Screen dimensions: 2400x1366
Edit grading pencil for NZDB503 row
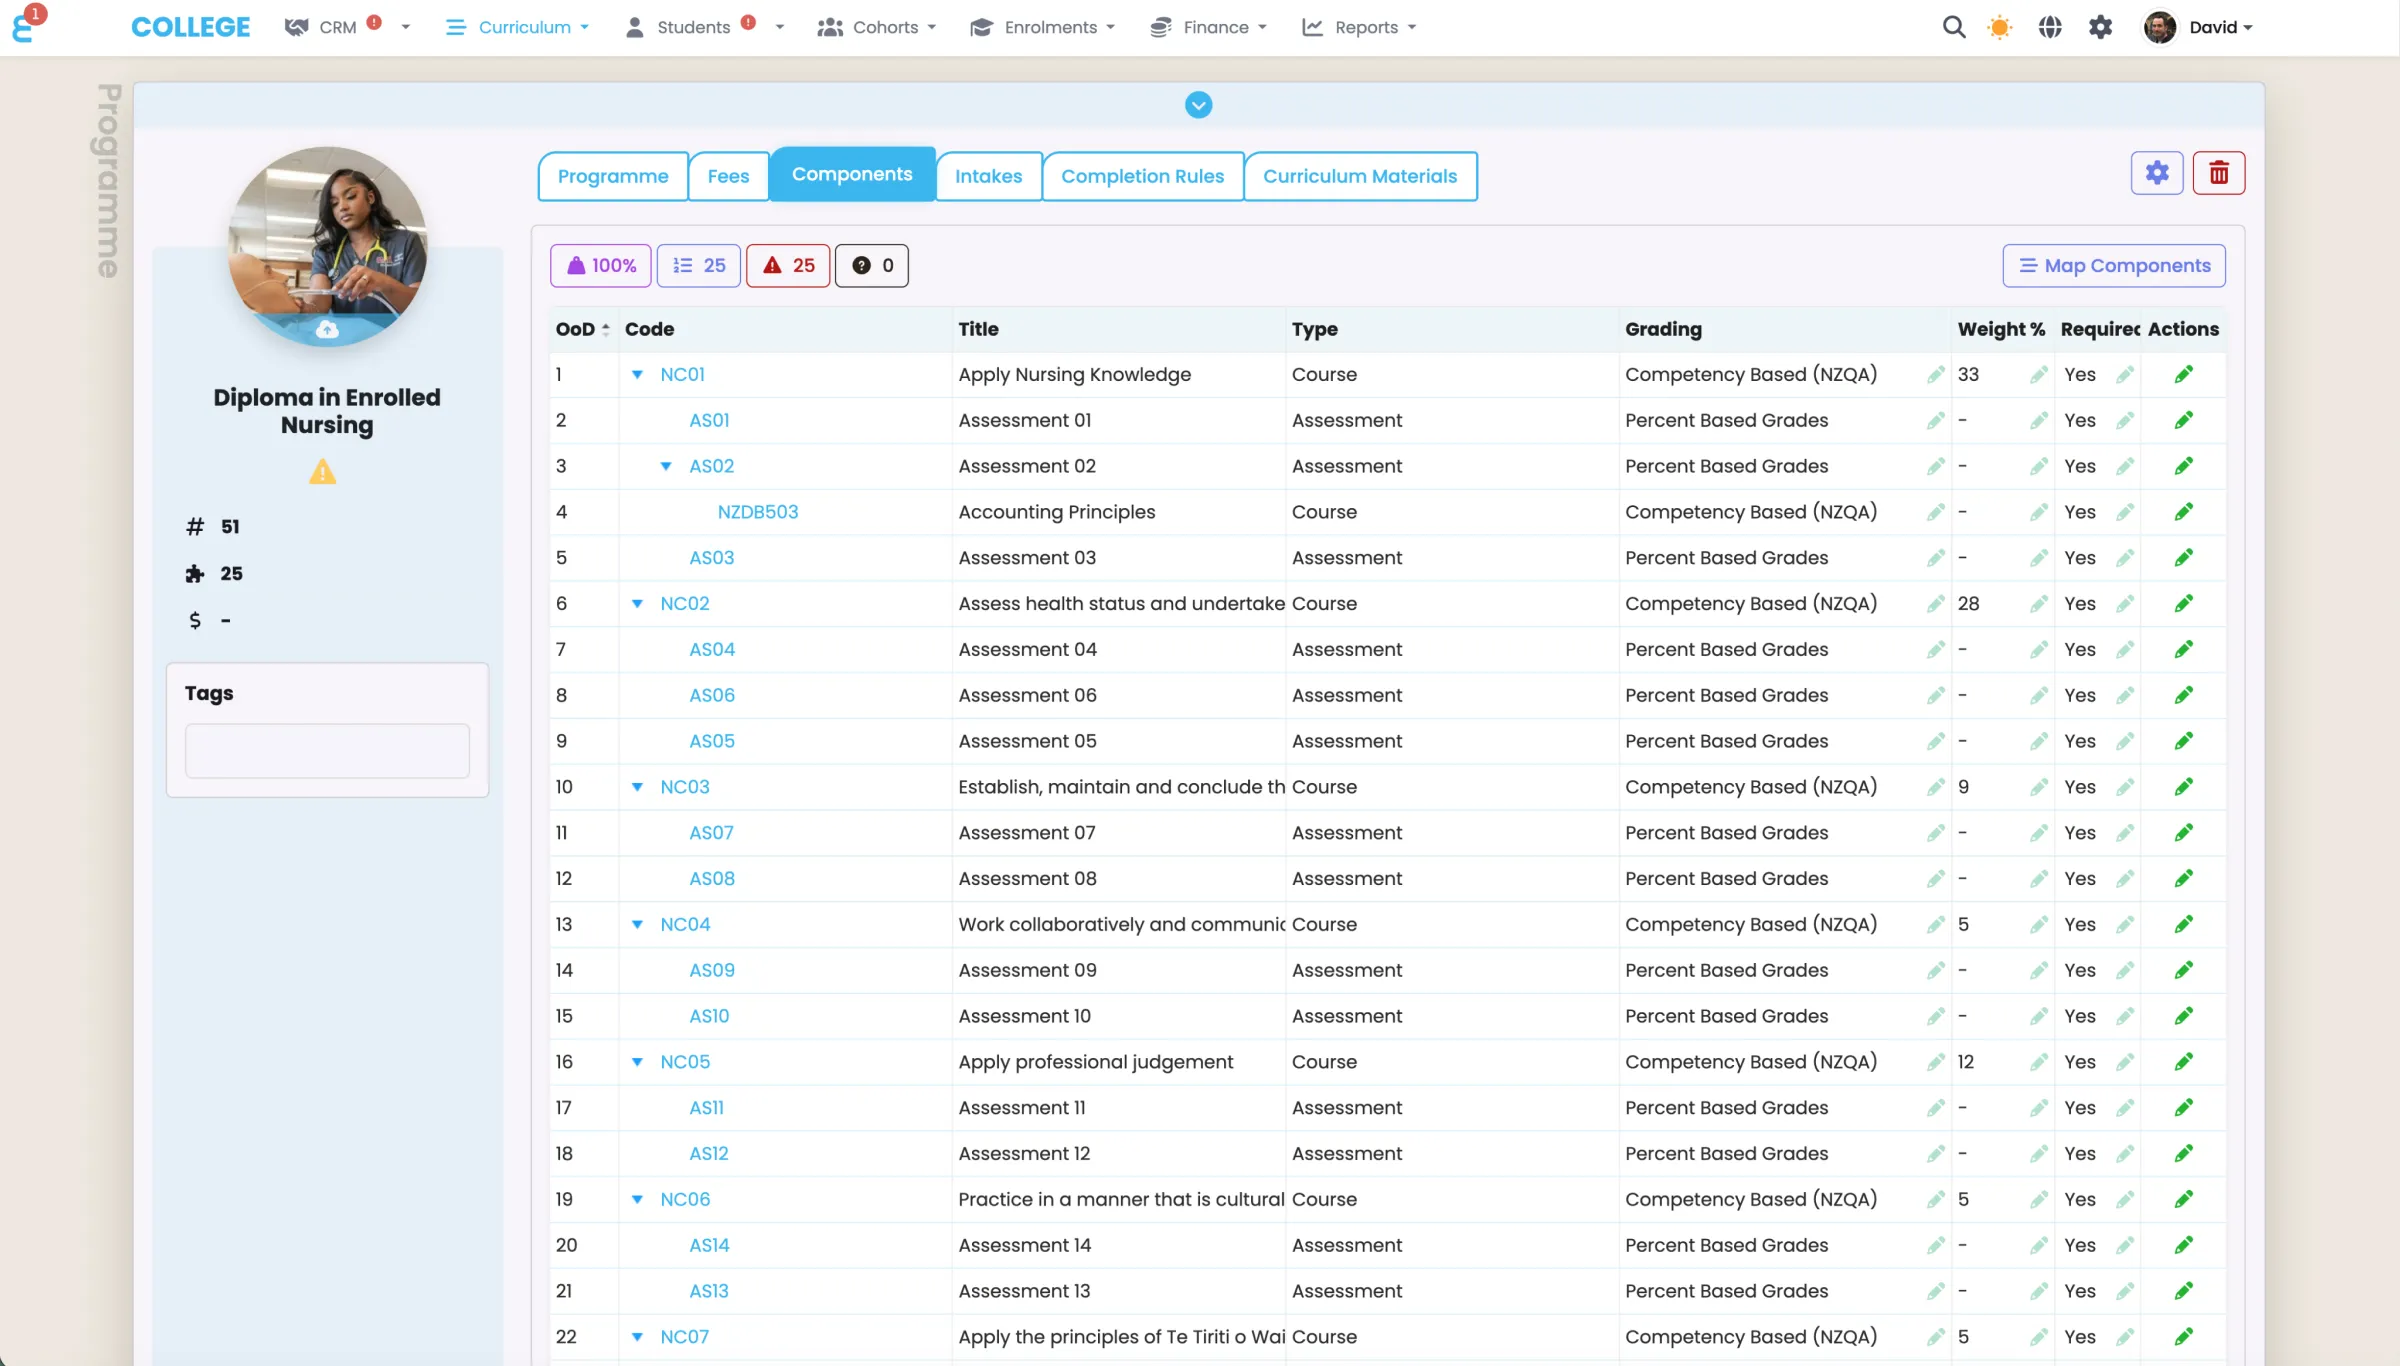pyautogui.click(x=1935, y=512)
